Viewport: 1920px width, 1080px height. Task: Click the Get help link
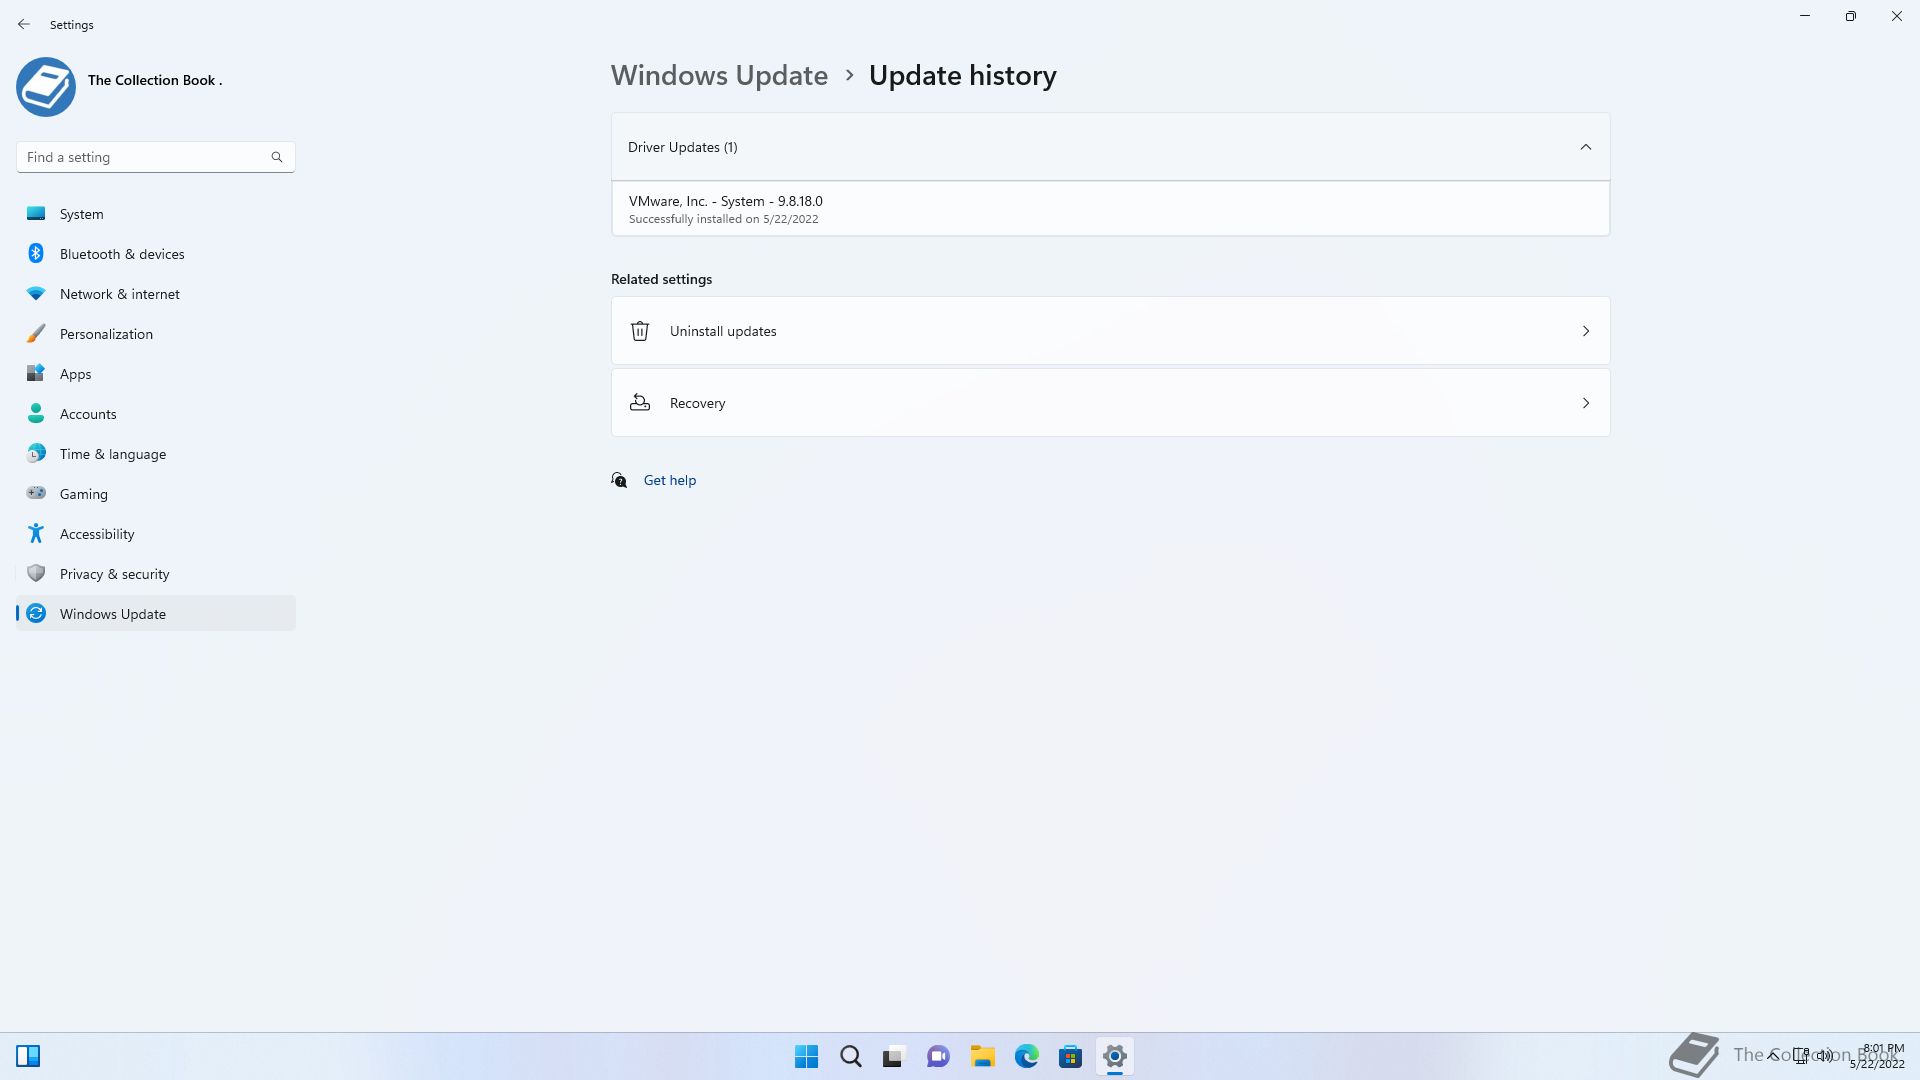tap(670, 480)
